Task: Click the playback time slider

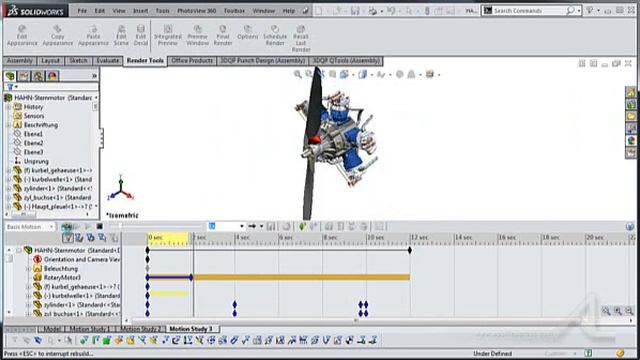Action: click(156, 226)
